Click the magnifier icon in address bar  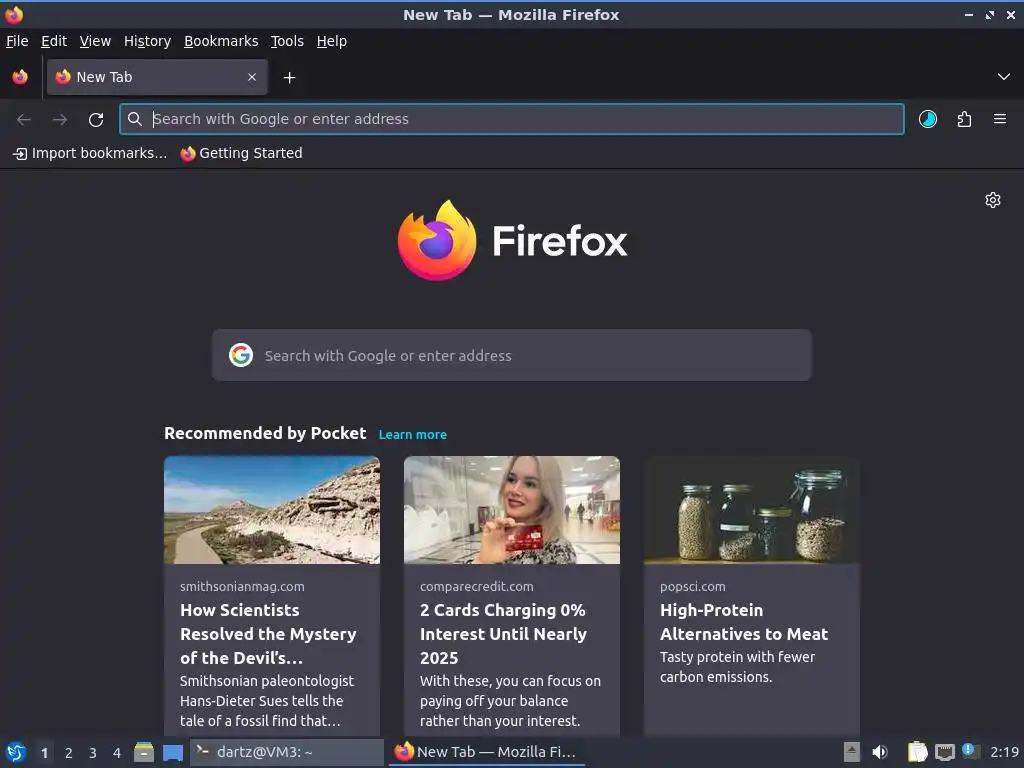135,119
